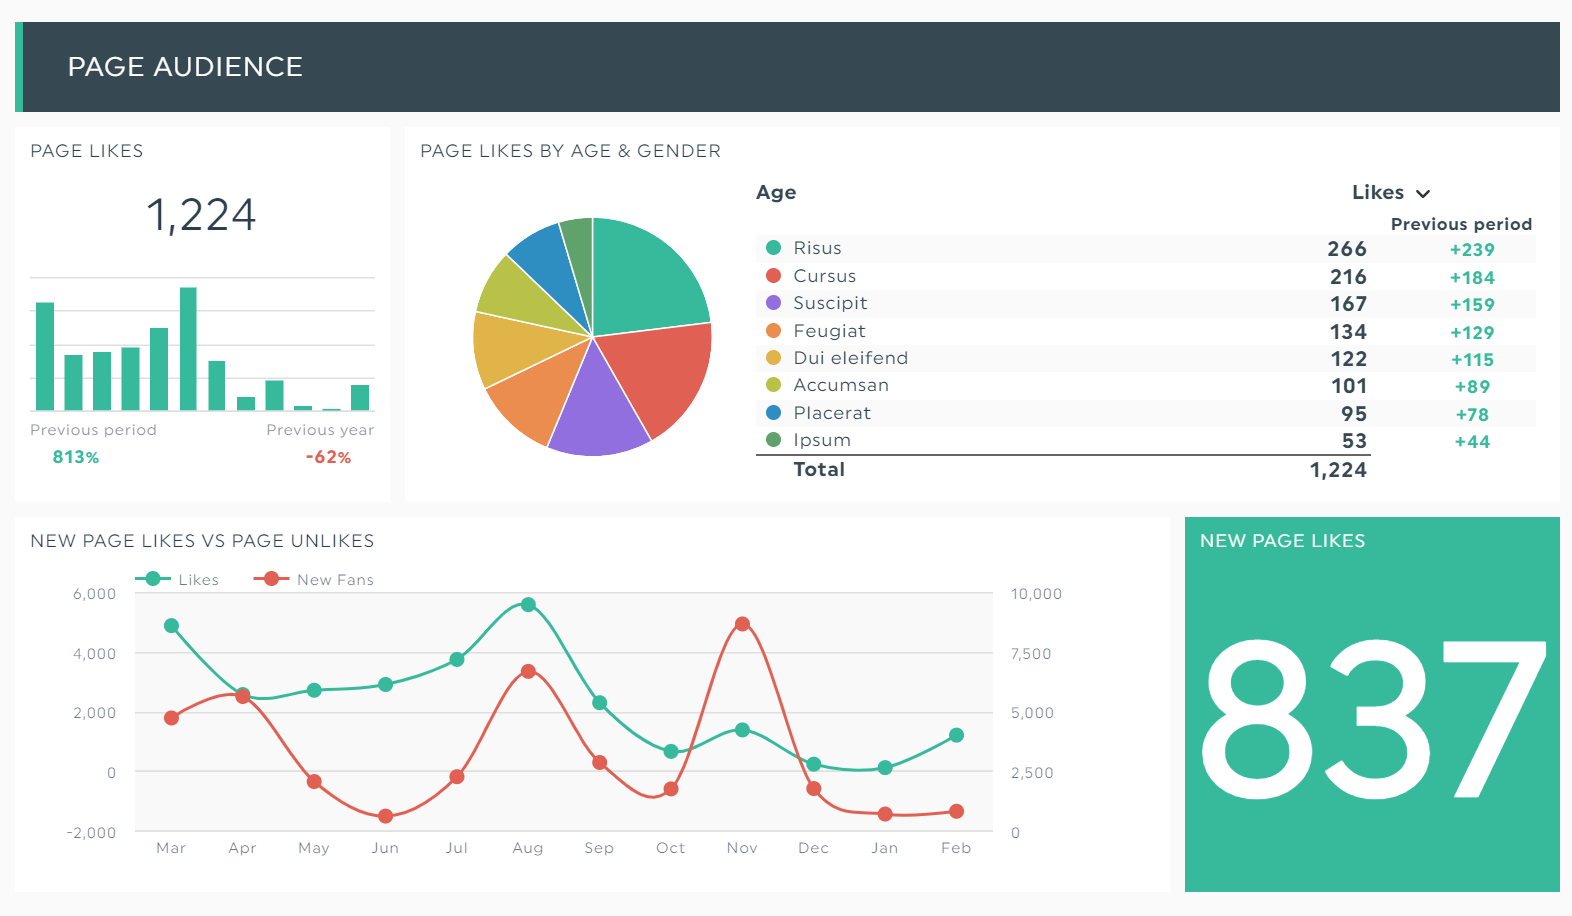Click the blue dot beside Placerat
Screen dimensions: 1572x916
pos(773,412)
